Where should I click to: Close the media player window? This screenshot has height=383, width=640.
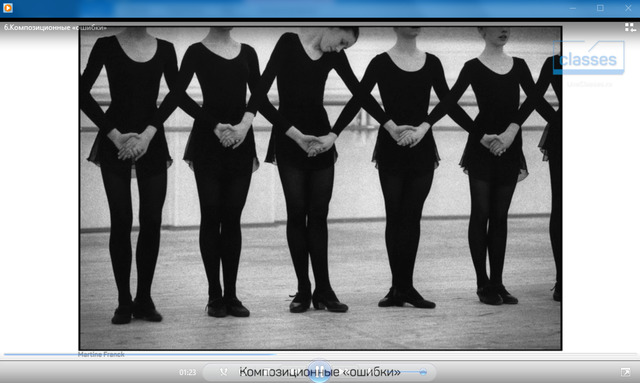(628, 8)
